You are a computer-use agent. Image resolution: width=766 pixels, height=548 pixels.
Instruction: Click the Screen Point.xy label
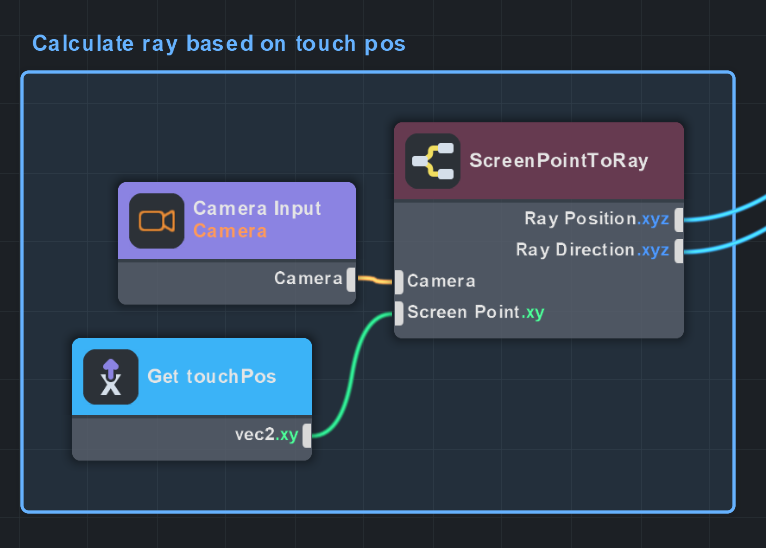476,313
